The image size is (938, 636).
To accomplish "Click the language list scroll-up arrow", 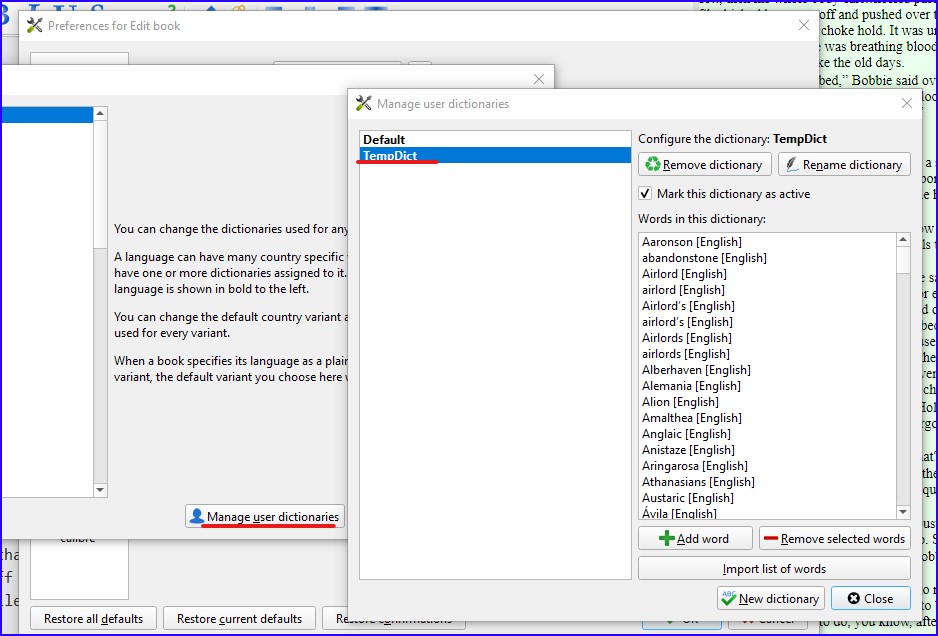I will click(x=100, y=114).
